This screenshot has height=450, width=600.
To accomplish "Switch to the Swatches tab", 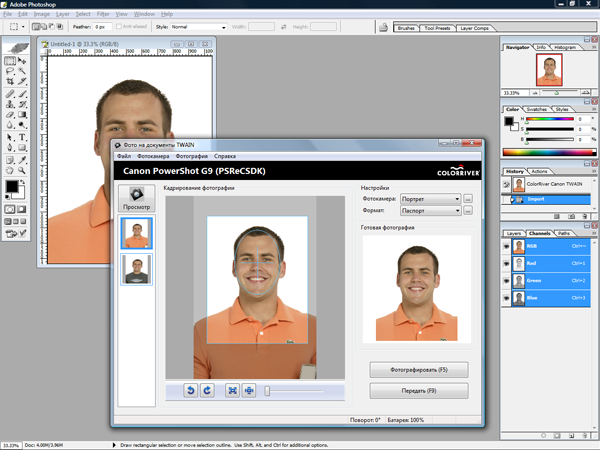I will (x=536, y=109).
